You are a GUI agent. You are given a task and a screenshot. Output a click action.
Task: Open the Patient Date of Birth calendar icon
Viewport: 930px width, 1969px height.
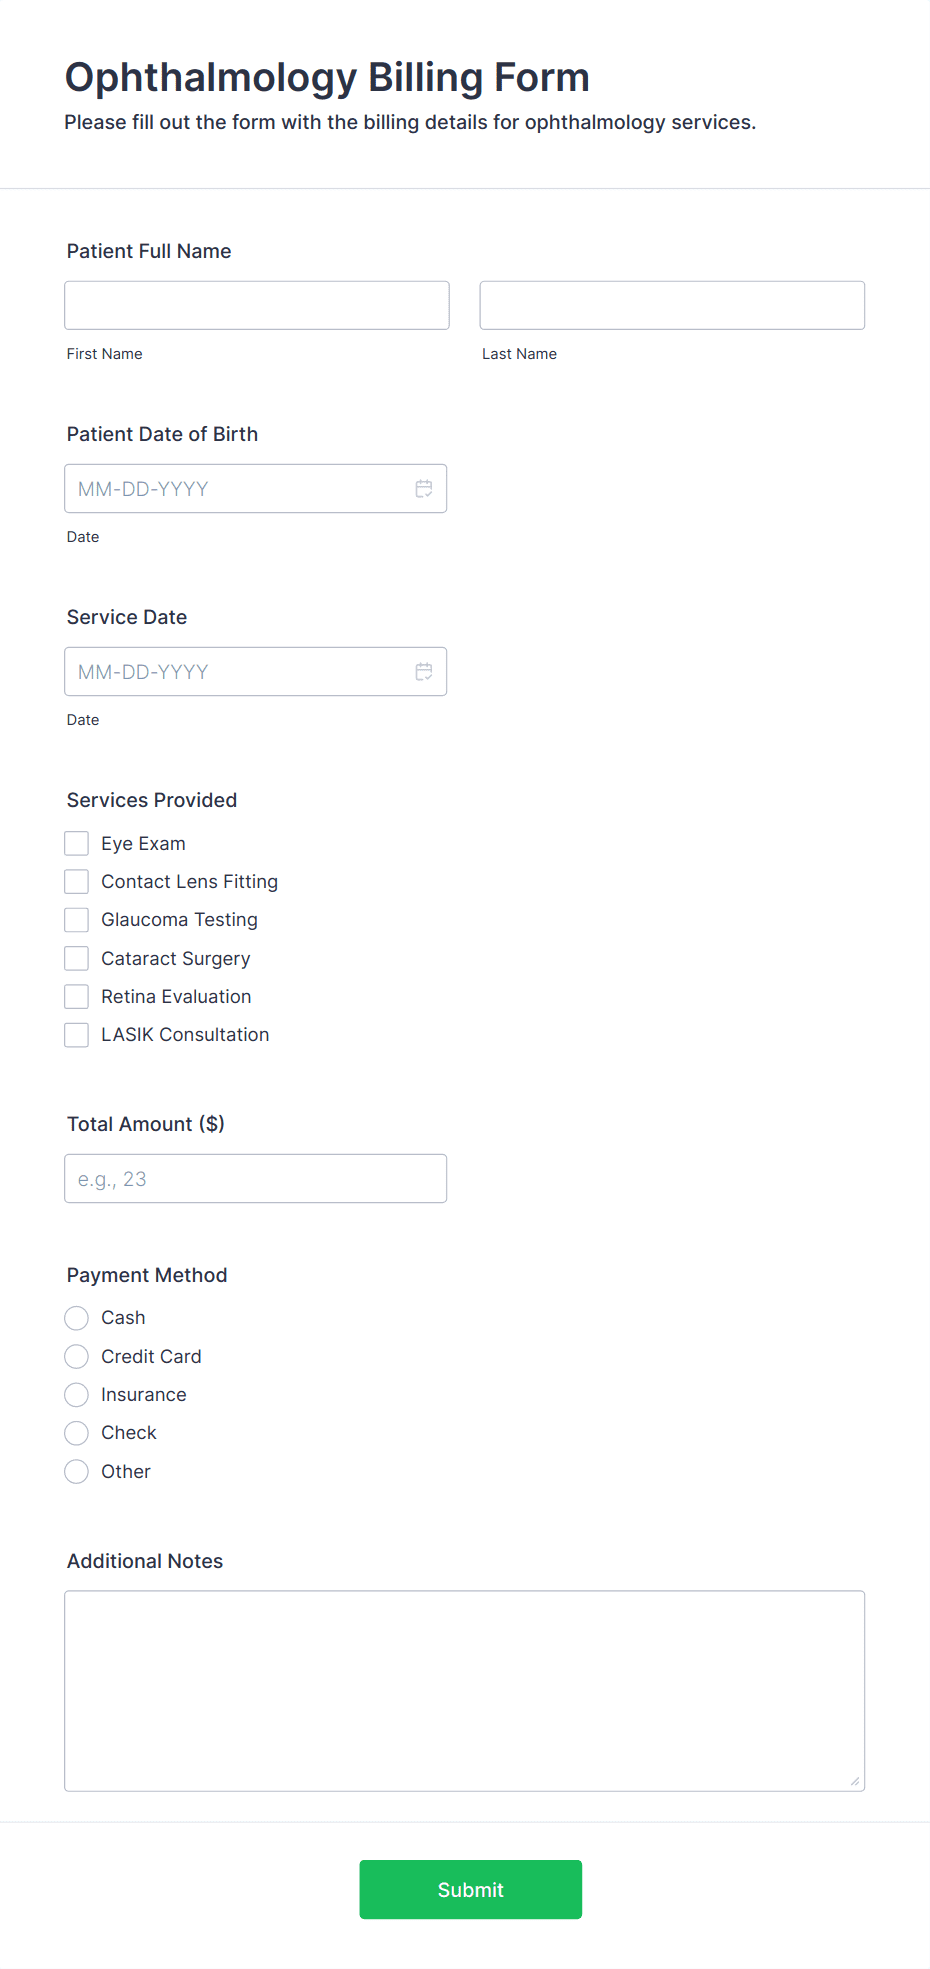[x=424, y=489]
